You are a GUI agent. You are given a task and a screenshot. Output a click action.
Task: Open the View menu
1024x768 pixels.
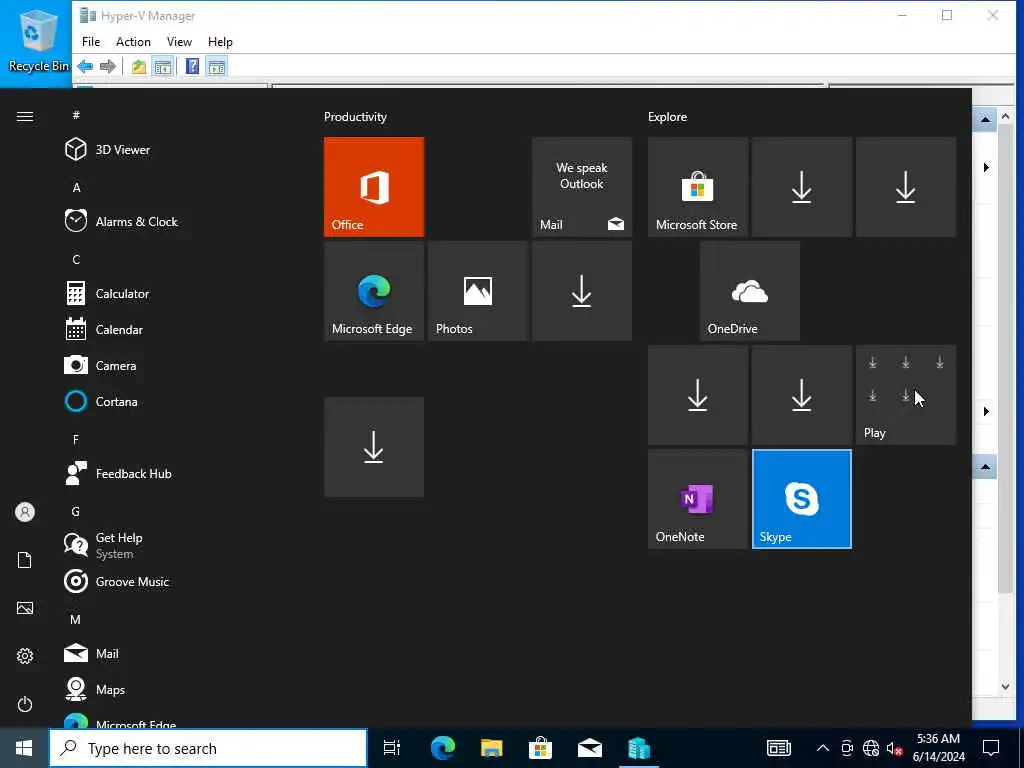click(x=179, y=42)
